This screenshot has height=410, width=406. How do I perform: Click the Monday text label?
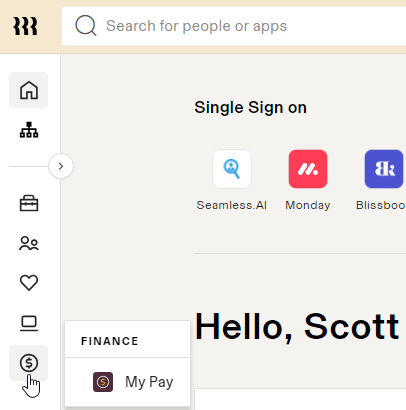[x=308, y=205]
